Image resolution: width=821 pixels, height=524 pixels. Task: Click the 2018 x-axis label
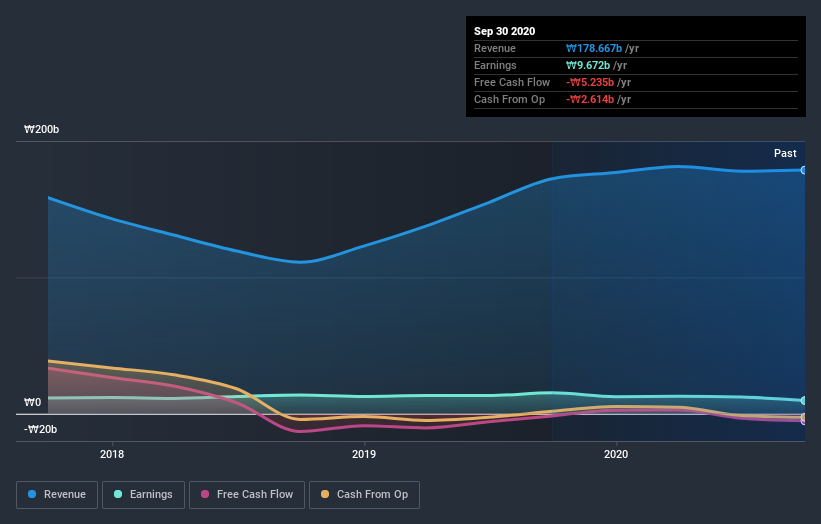point(112,454)
